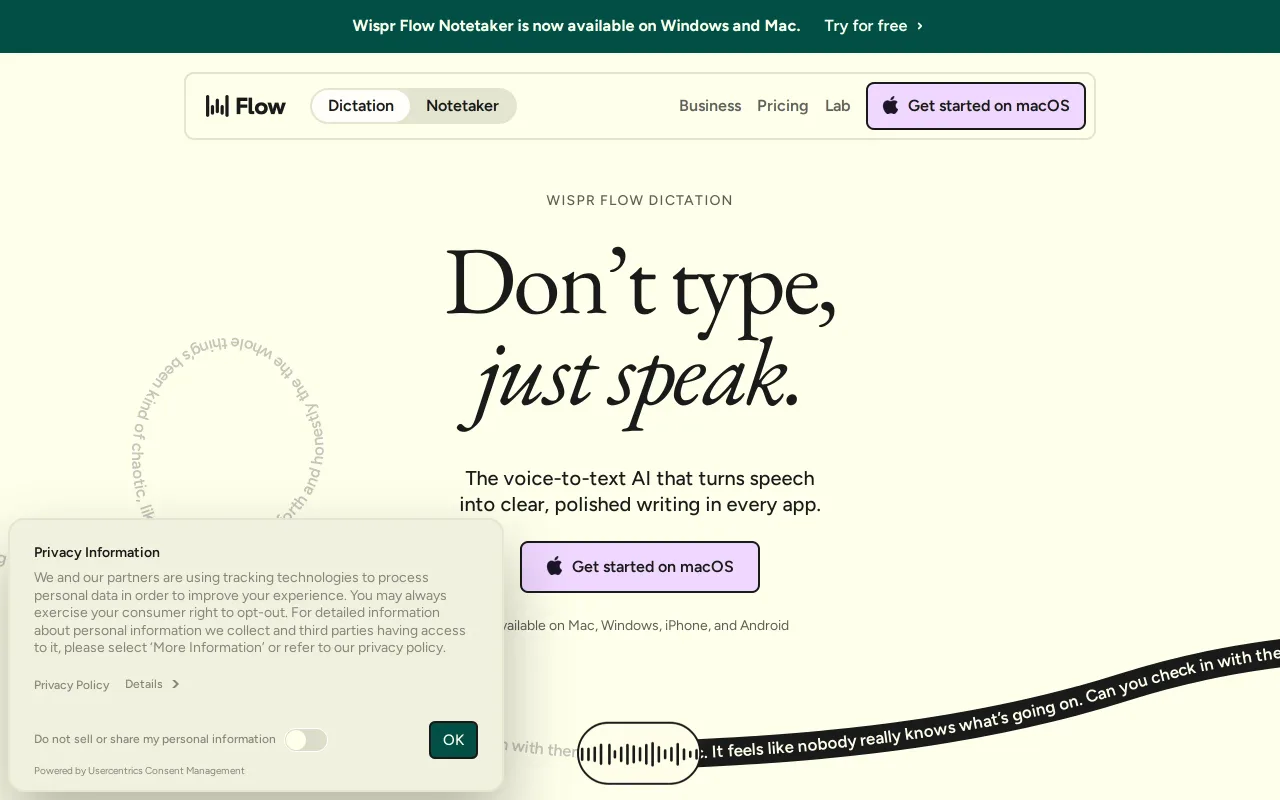Viewport: 1280px width, 800px height.
Task: Click the 'Privacy Information' heading
Action: (97, 552)
